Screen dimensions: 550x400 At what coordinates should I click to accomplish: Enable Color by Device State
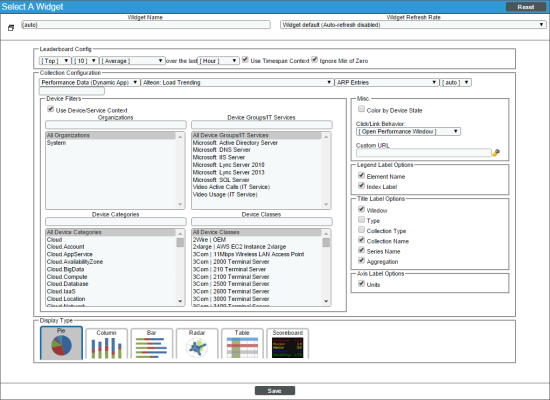pyautogui.click(x=361, y=109)
